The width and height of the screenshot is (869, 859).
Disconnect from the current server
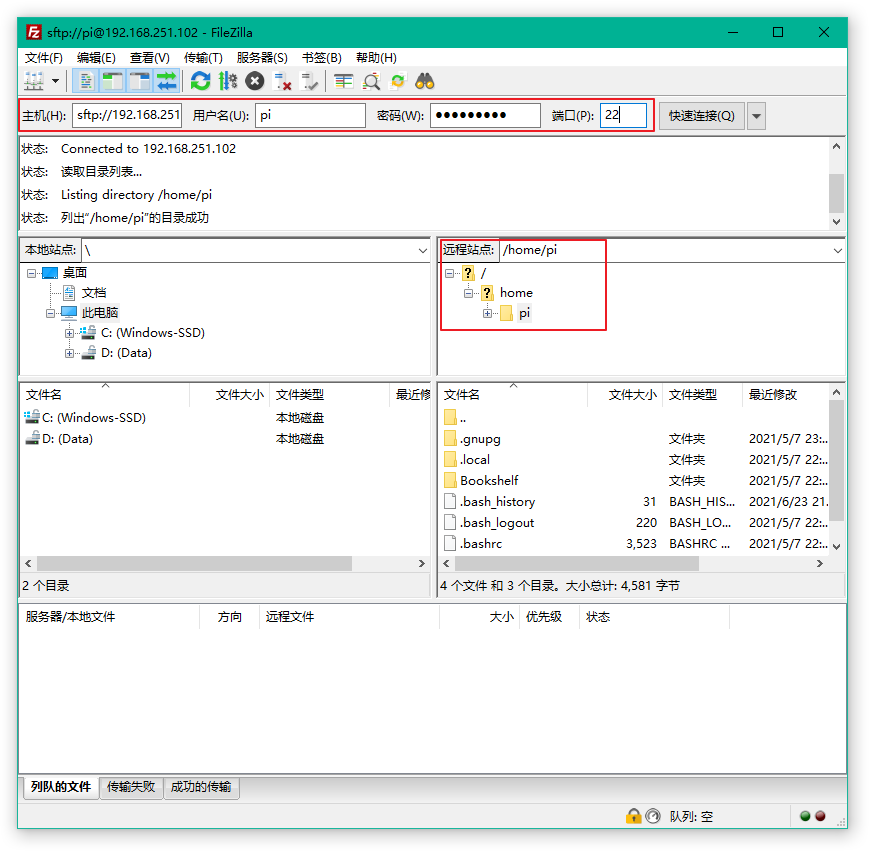(x=283, y=81)
